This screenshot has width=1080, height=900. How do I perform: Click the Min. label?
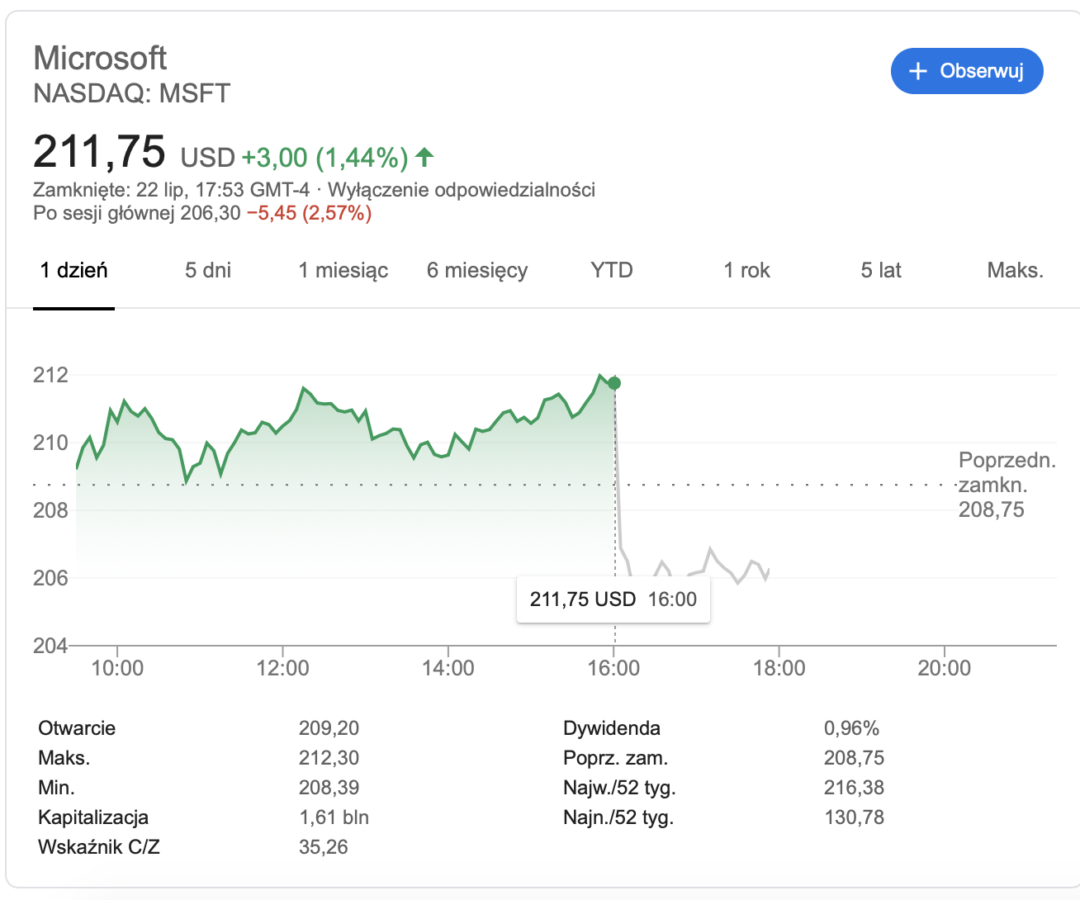(x=56, y=787)
